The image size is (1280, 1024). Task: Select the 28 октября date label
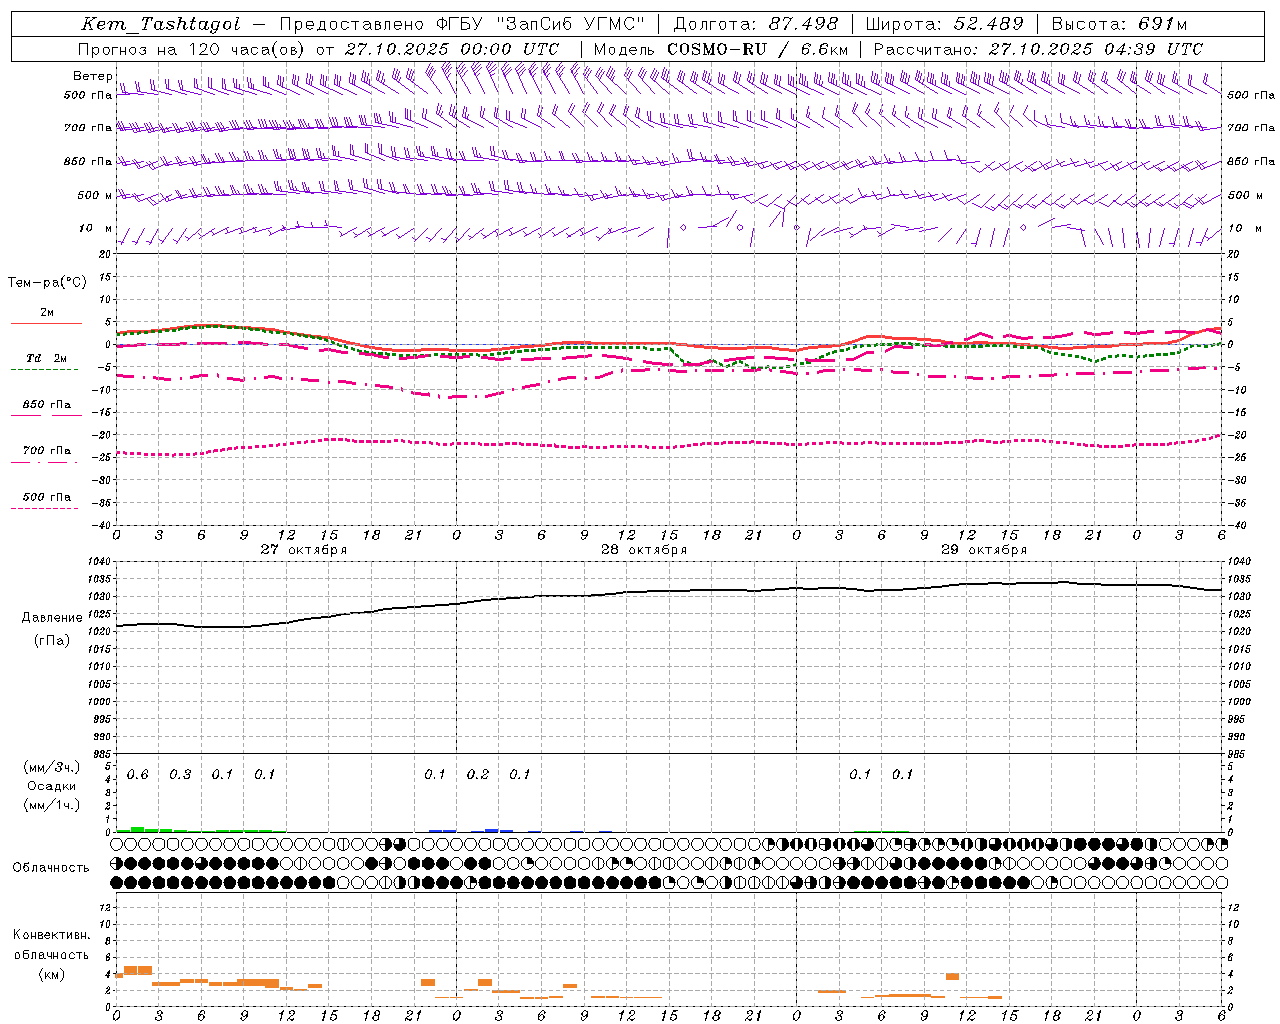(x=644, y=550)
